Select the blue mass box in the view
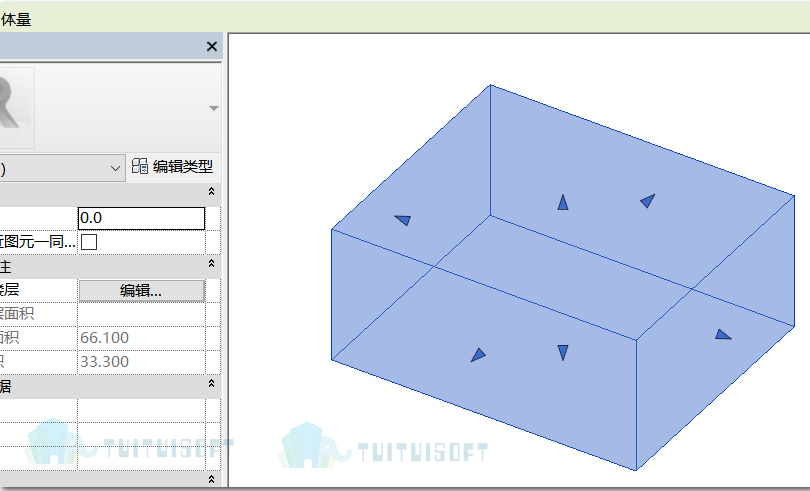Image resolution: width=810 pixels, height=491 pixels. pos(563,278)
